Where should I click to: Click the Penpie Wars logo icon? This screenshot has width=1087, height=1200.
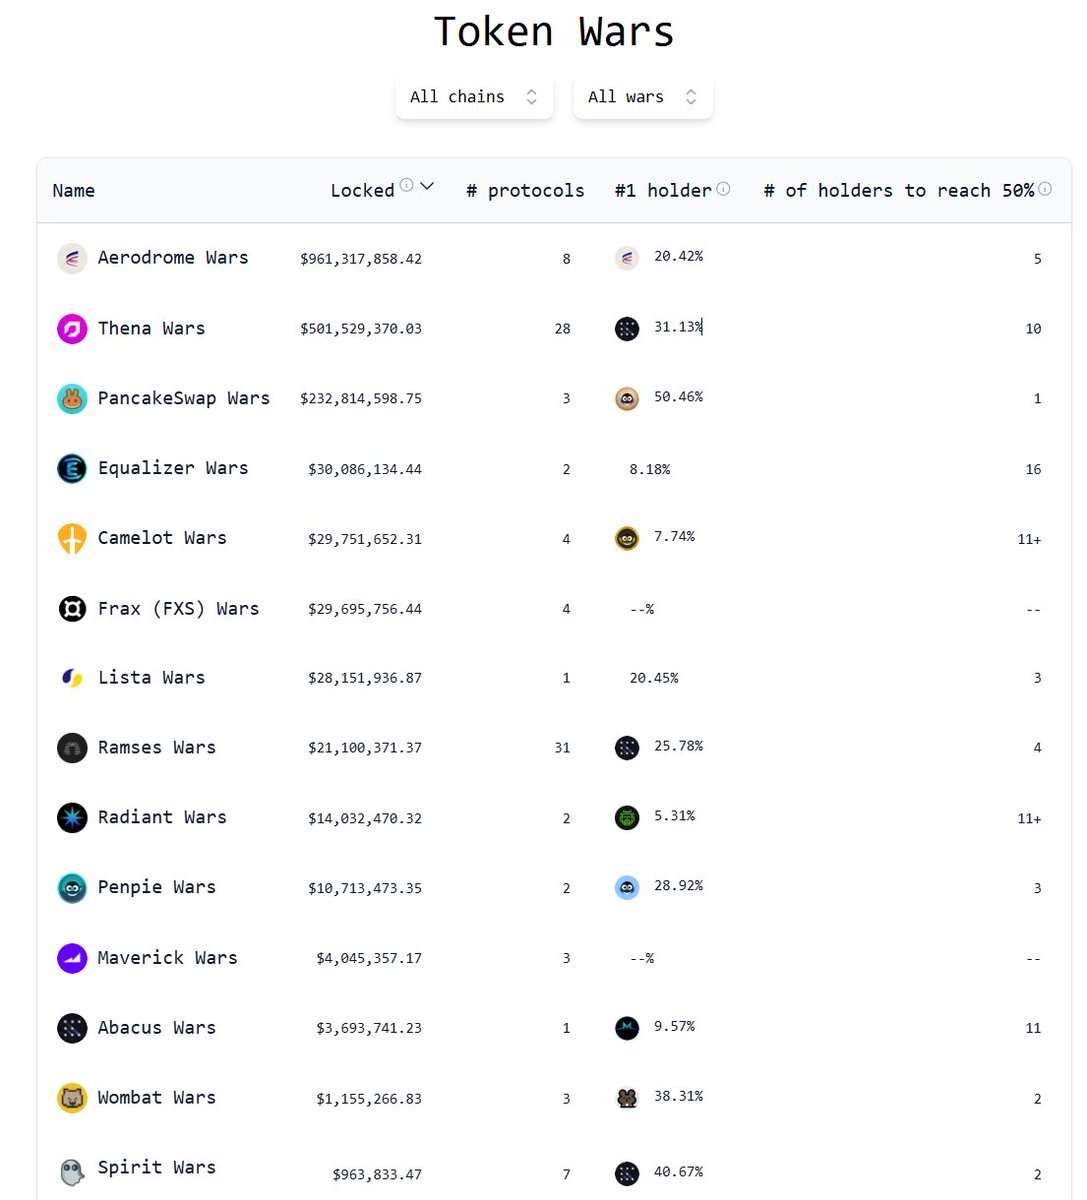[x=71, y=887]
